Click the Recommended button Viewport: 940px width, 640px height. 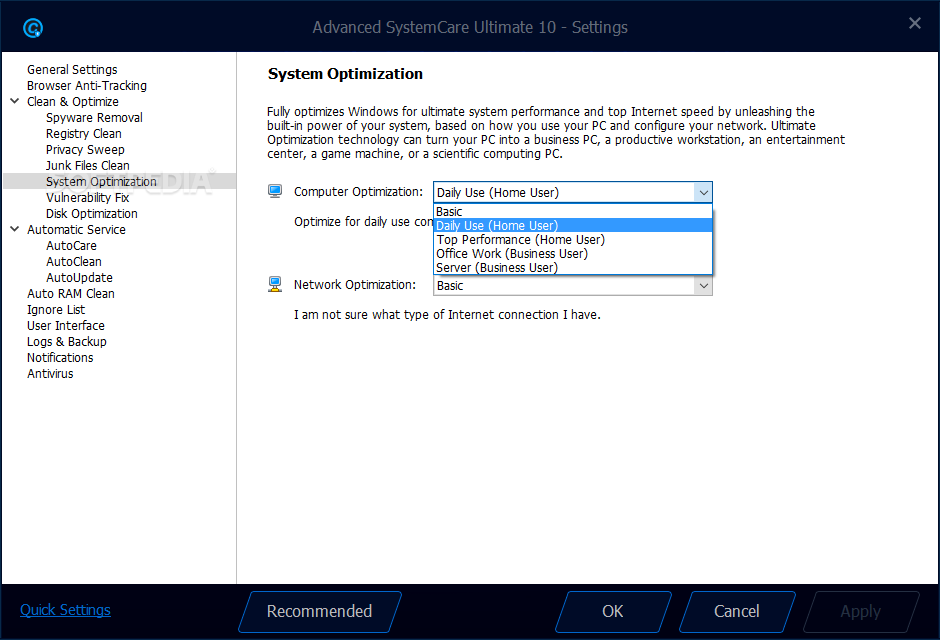[320, 611]
